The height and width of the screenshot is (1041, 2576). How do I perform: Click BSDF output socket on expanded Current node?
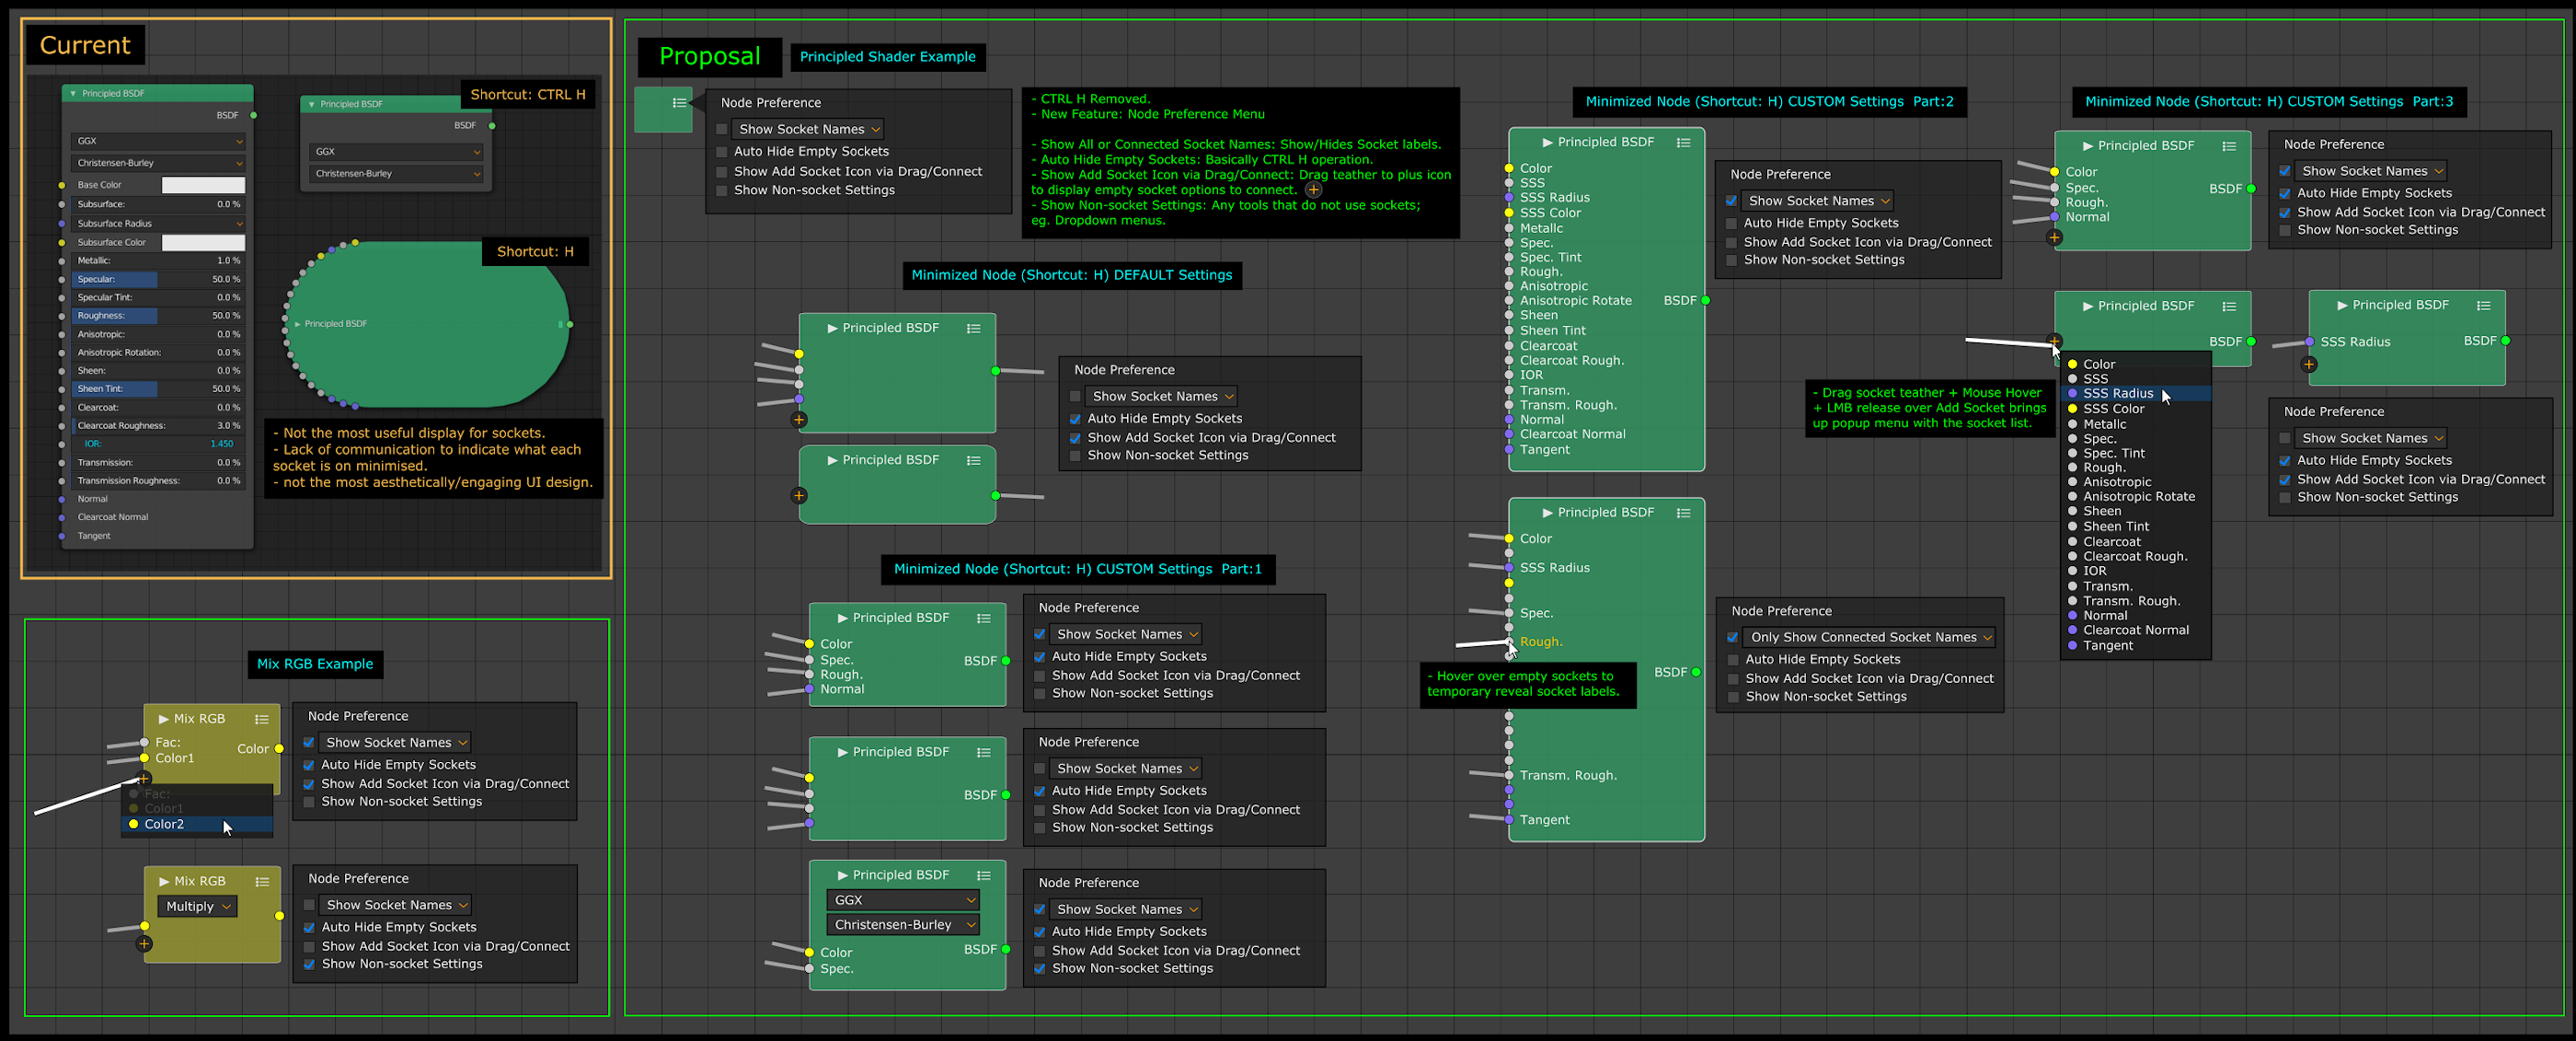tap(253, 116)
